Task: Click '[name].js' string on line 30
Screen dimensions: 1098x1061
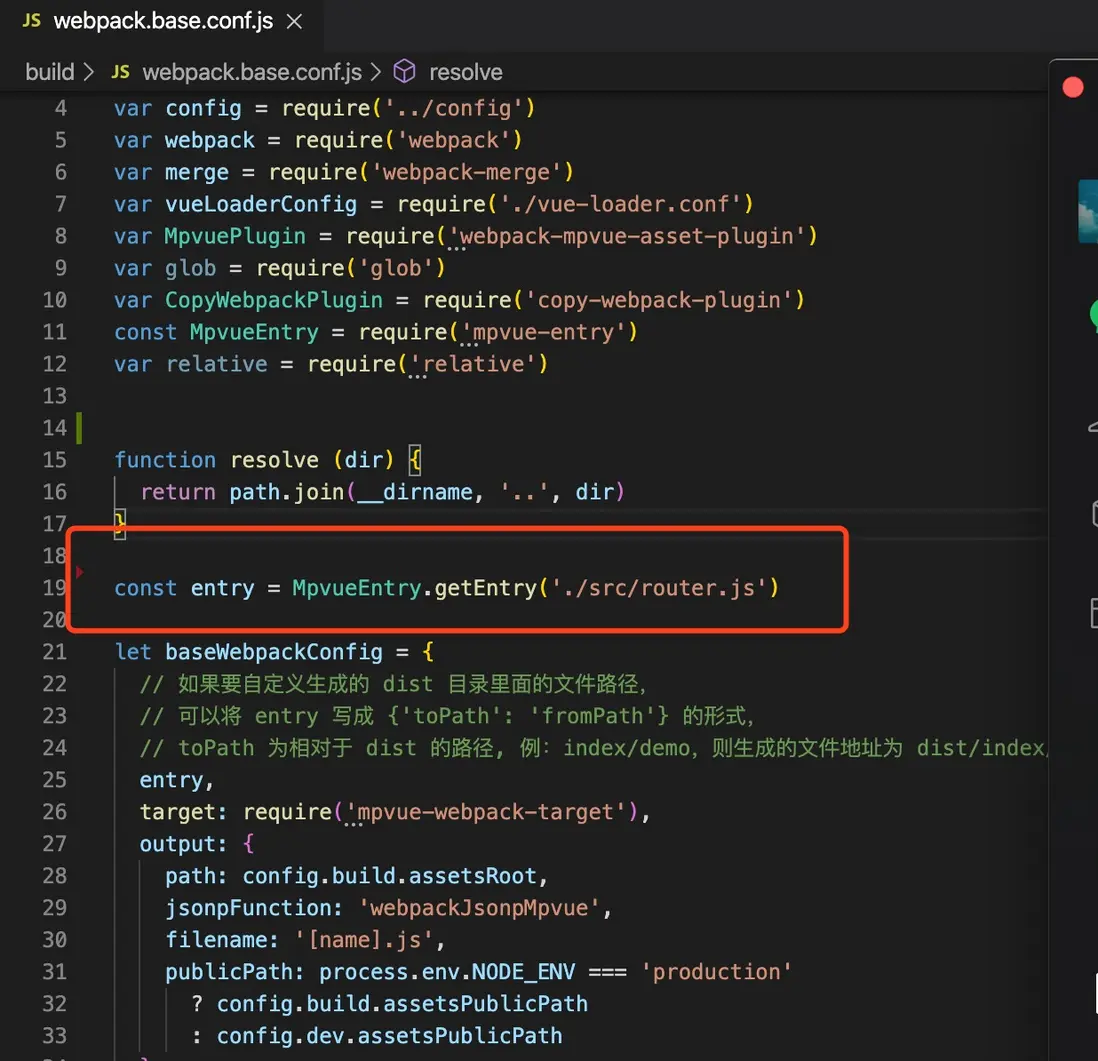Action: [364, 940]
